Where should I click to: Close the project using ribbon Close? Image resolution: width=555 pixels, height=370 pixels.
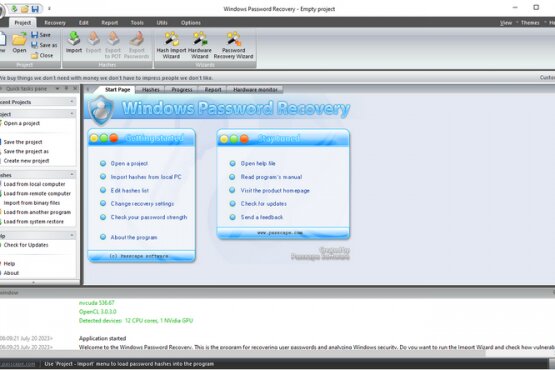coord(42,55)
